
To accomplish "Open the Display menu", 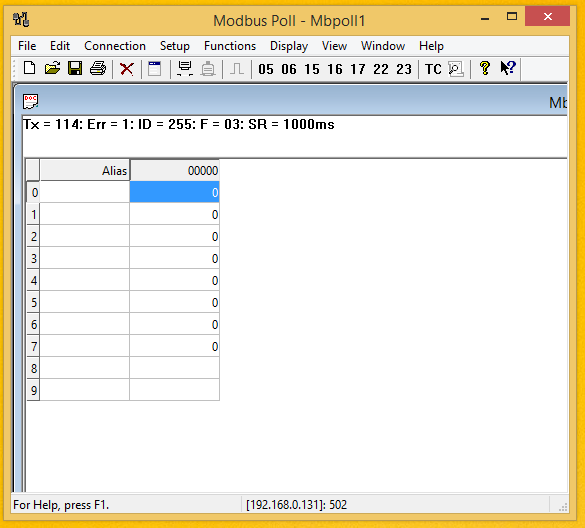I will [289, 46].
